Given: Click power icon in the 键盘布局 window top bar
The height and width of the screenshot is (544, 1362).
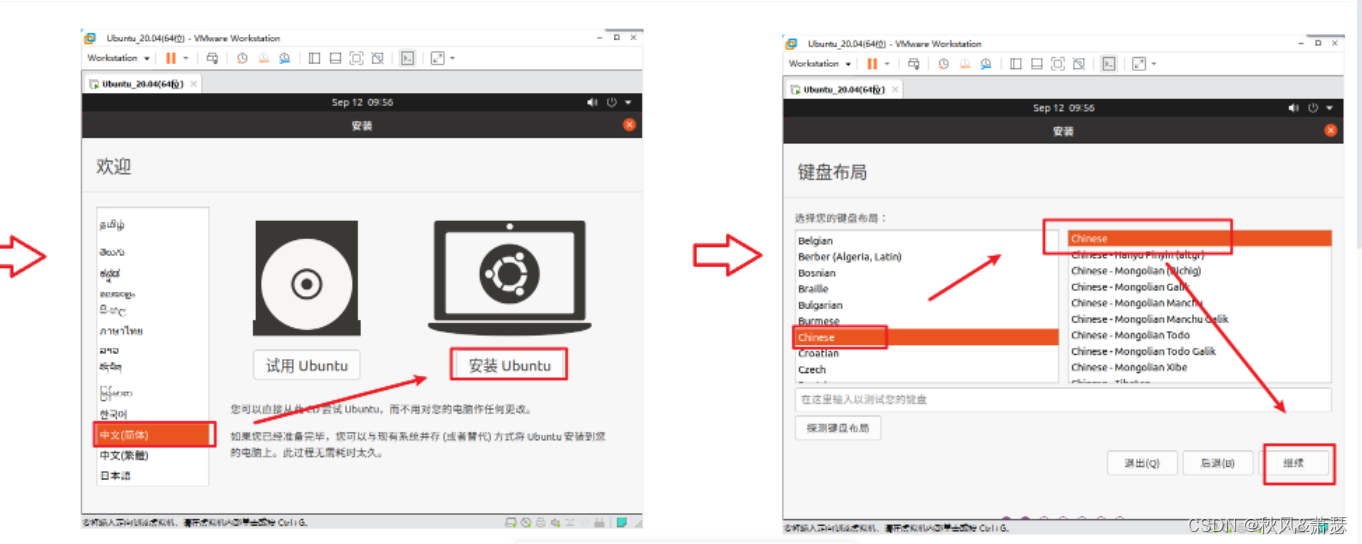Looking at the screenshot, I should tap(1312, 108).
